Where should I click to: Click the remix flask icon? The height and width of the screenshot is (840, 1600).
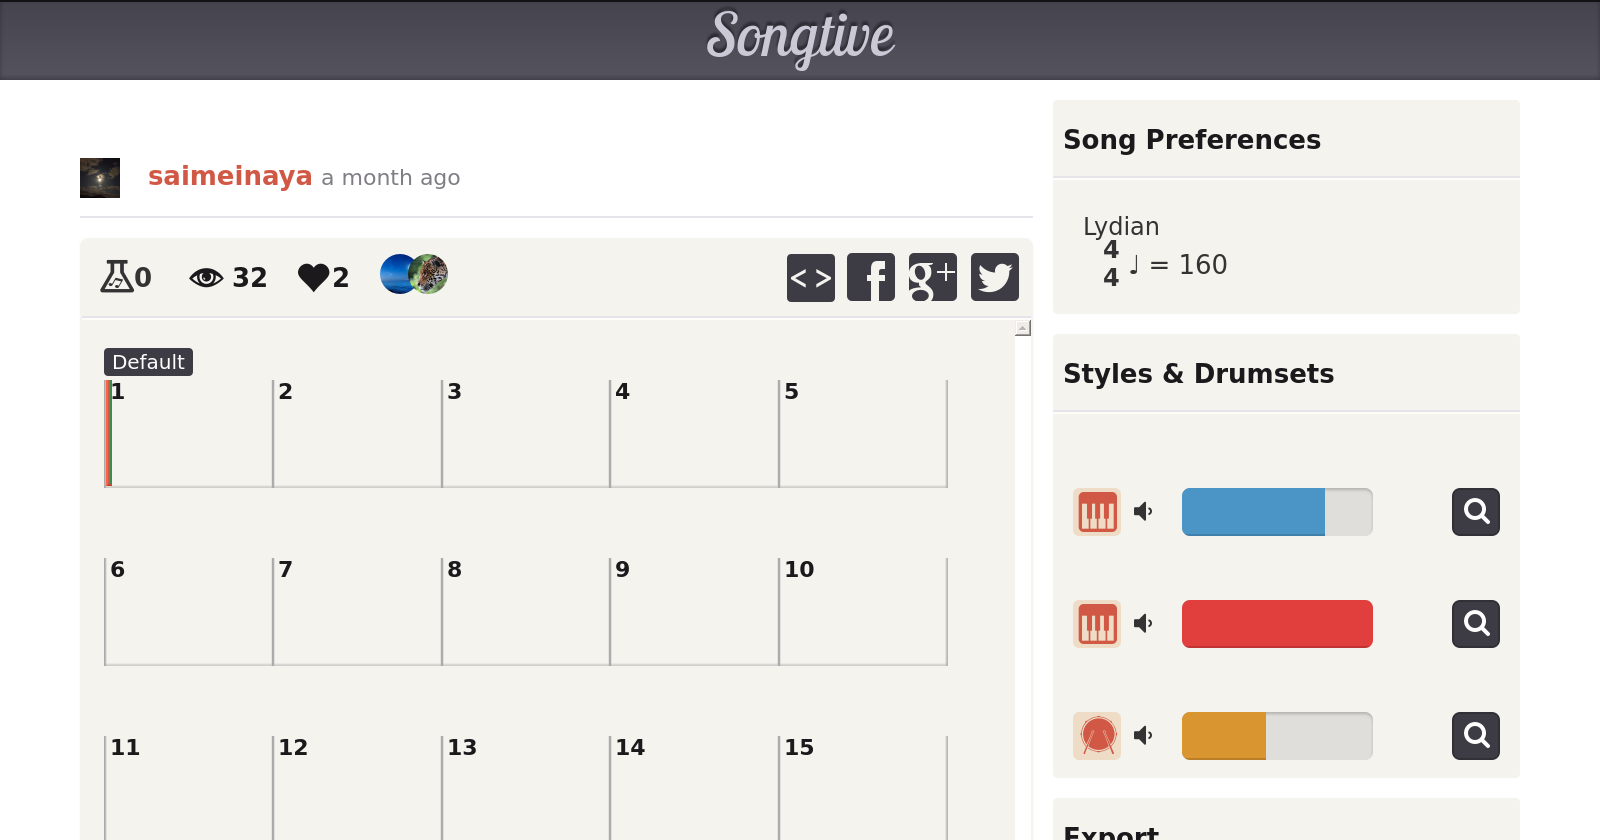[116, 276]
